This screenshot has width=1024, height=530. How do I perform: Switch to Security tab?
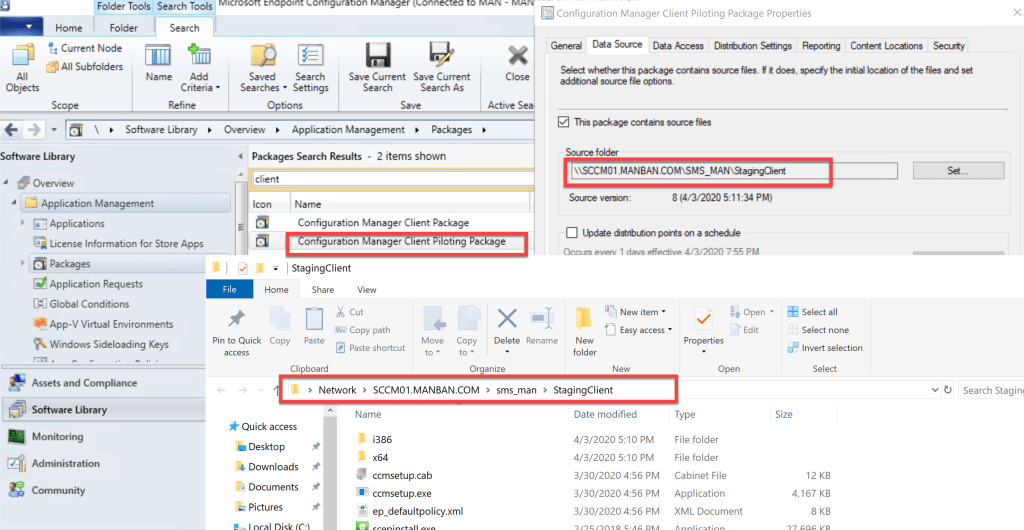(x=948, y=46)
